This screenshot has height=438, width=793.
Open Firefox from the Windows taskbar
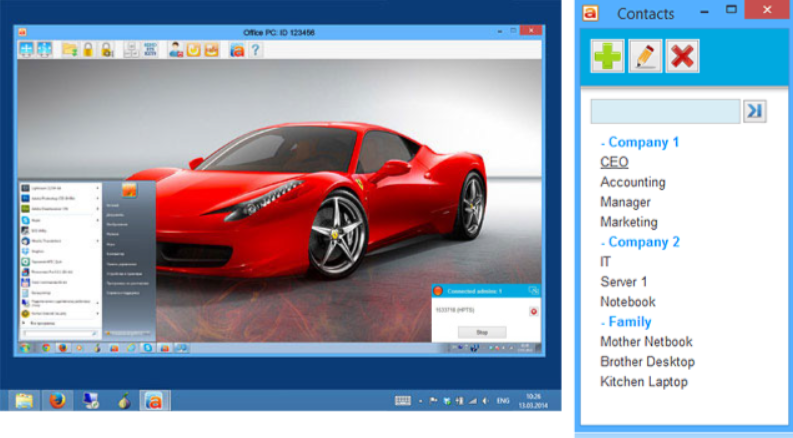(x=57, y=401)
